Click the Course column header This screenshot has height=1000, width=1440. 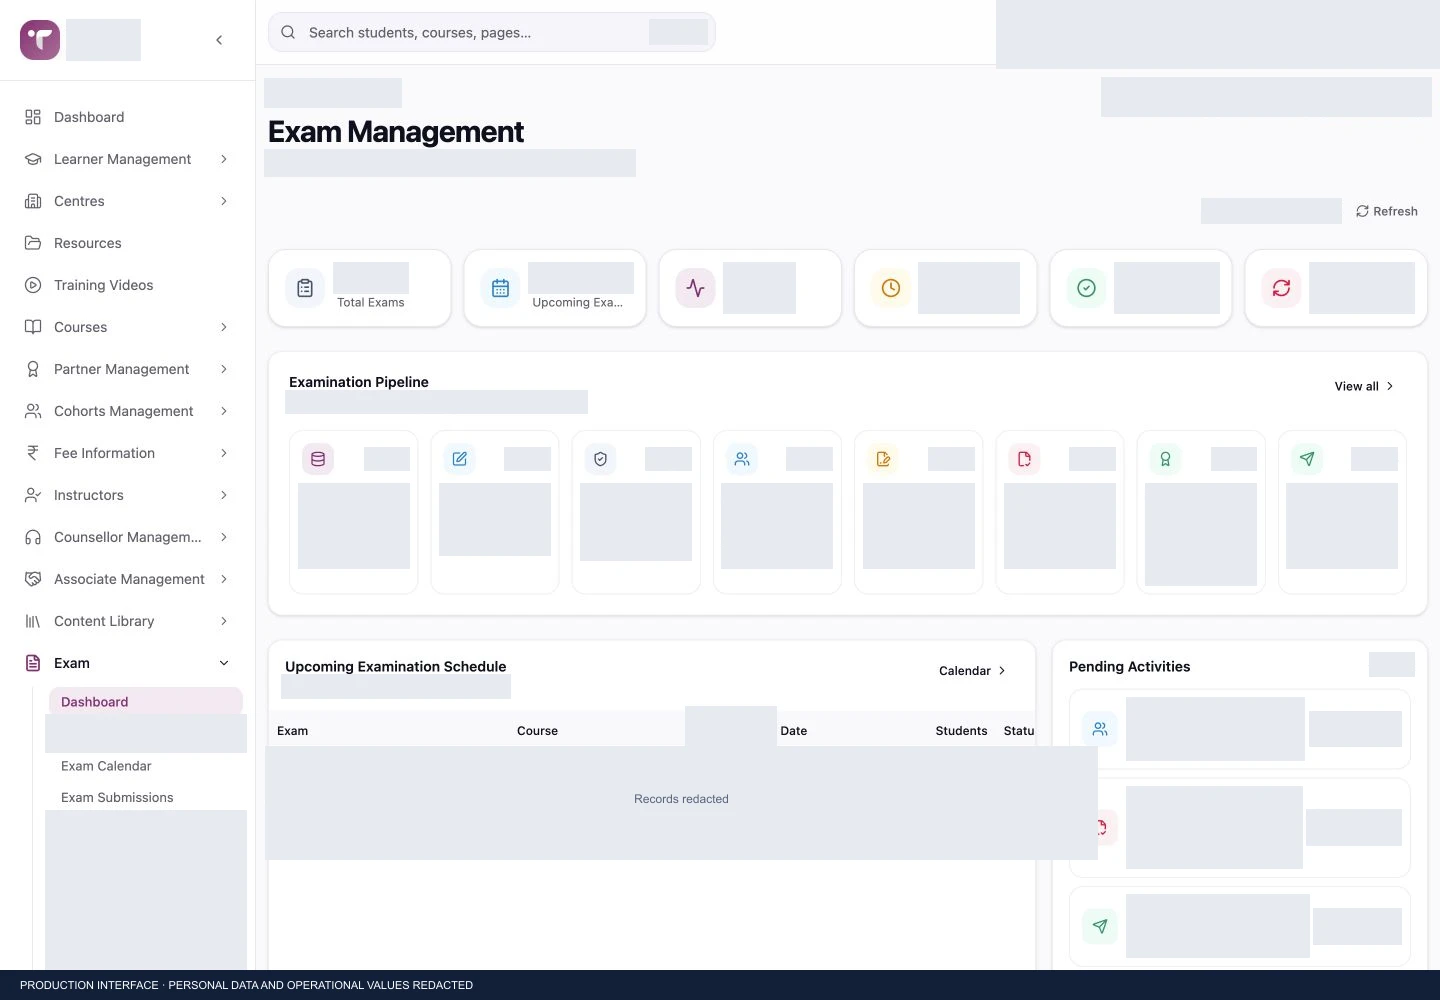click(x=537, y=731)
